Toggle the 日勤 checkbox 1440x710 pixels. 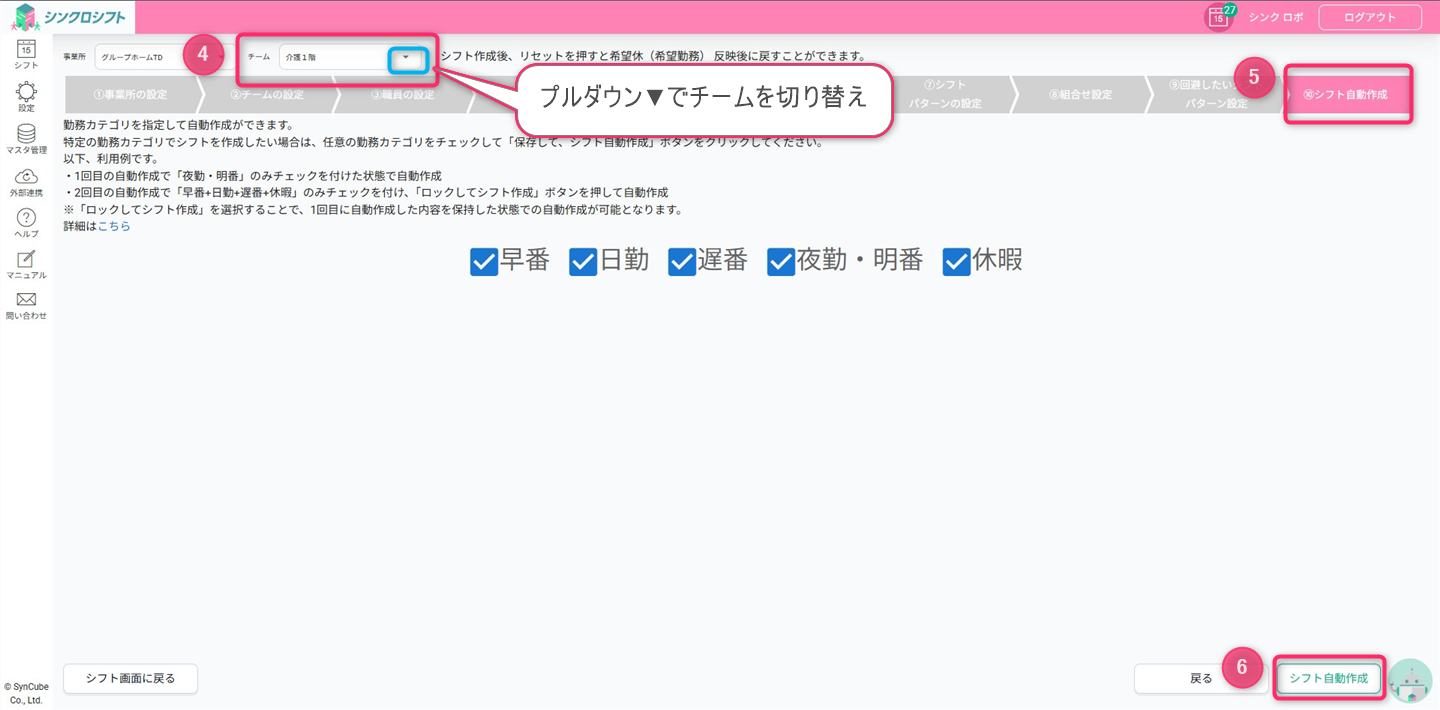(x=583, y=261)
